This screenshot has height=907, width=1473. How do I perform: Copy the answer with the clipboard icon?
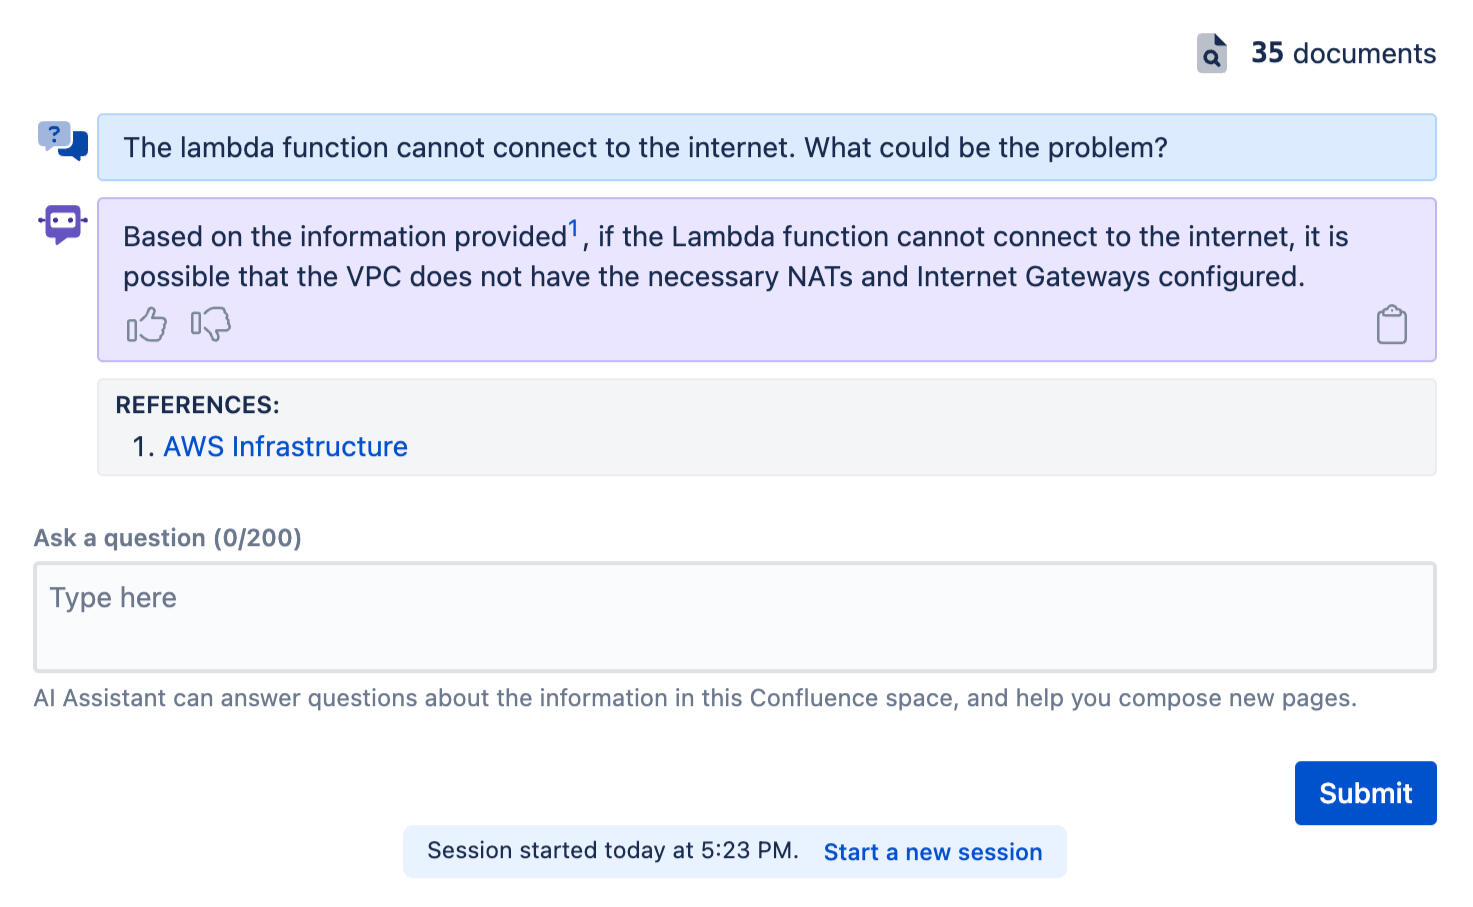pyautogui.click(x=1391, y=325)
